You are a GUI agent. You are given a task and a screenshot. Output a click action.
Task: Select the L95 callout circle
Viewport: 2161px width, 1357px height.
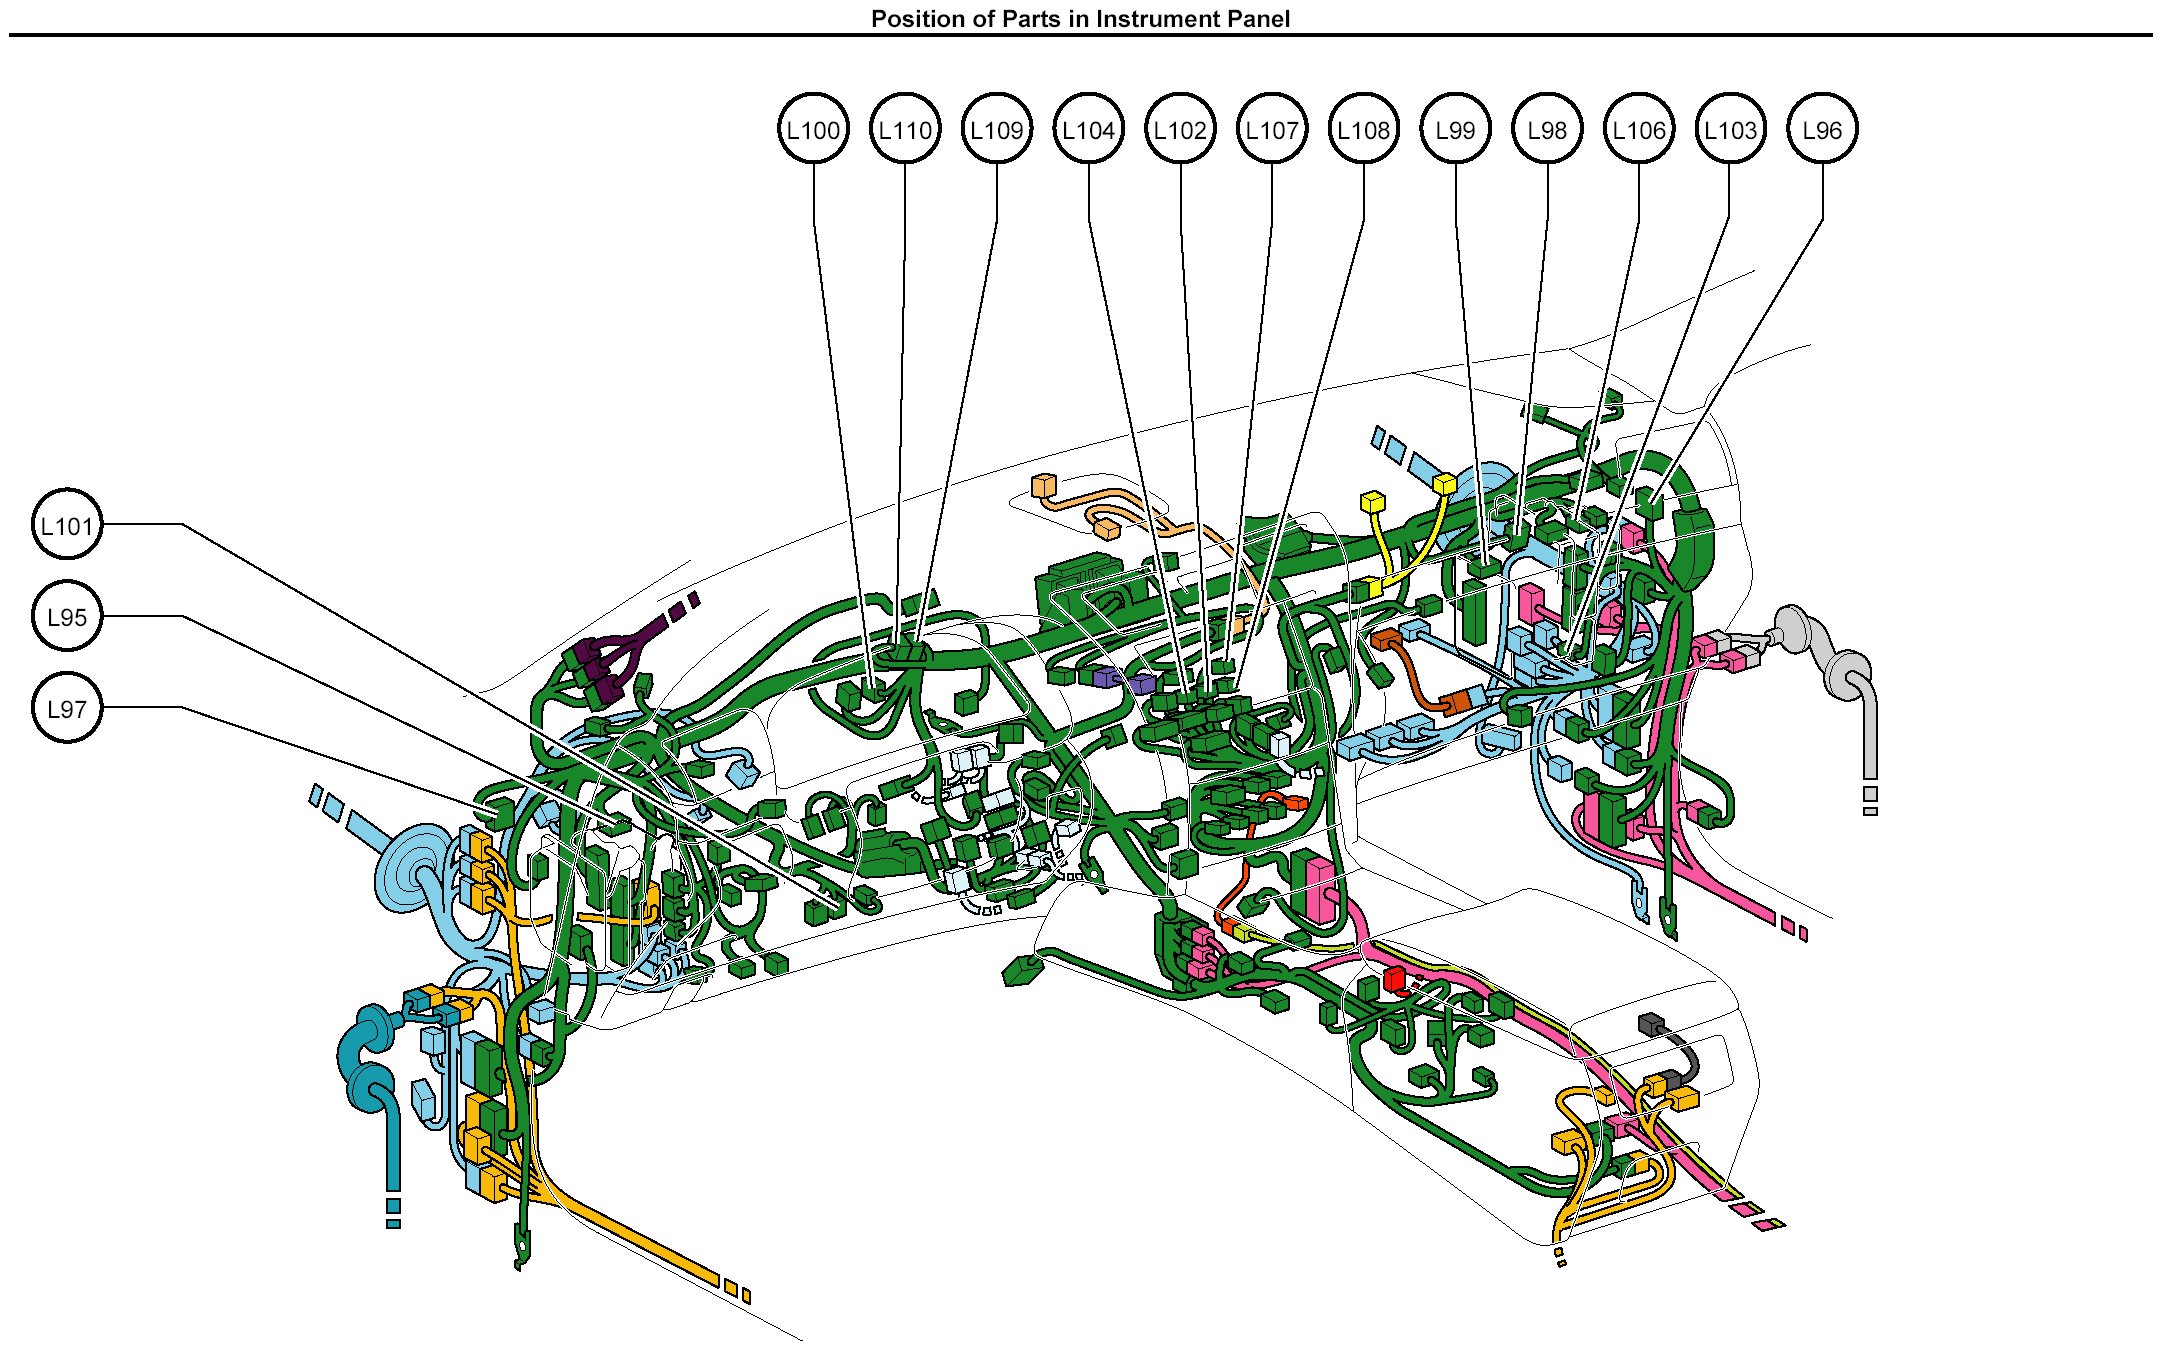click(x=67, y=616)
